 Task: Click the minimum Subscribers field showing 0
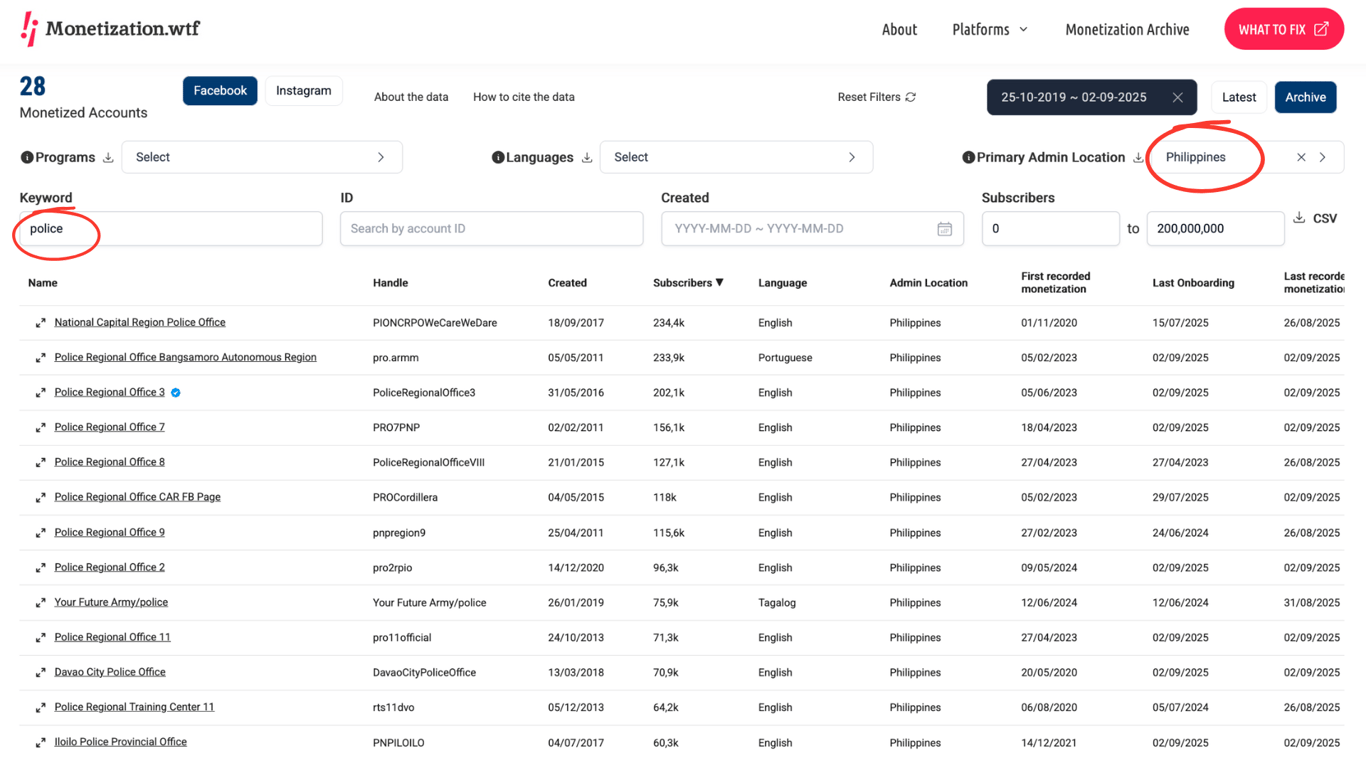(x=1050, y=229)
